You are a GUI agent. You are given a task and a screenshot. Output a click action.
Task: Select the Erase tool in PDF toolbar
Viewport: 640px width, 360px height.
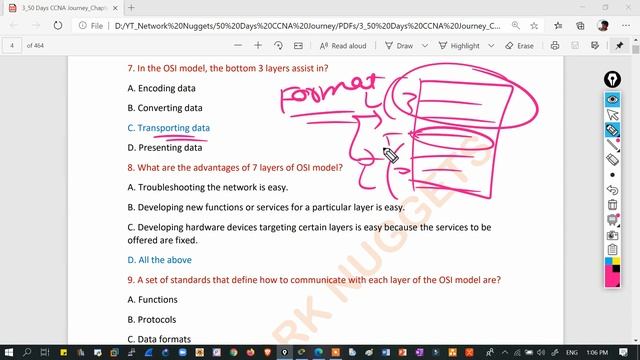tap(519, 46)
